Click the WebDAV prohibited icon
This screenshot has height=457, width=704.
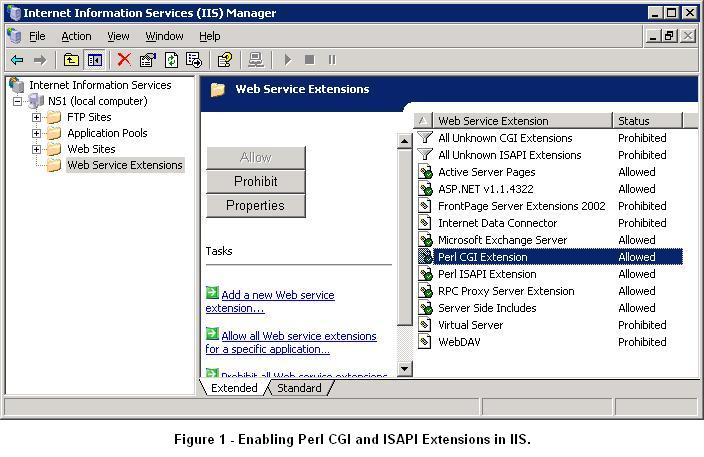[424, 342]
